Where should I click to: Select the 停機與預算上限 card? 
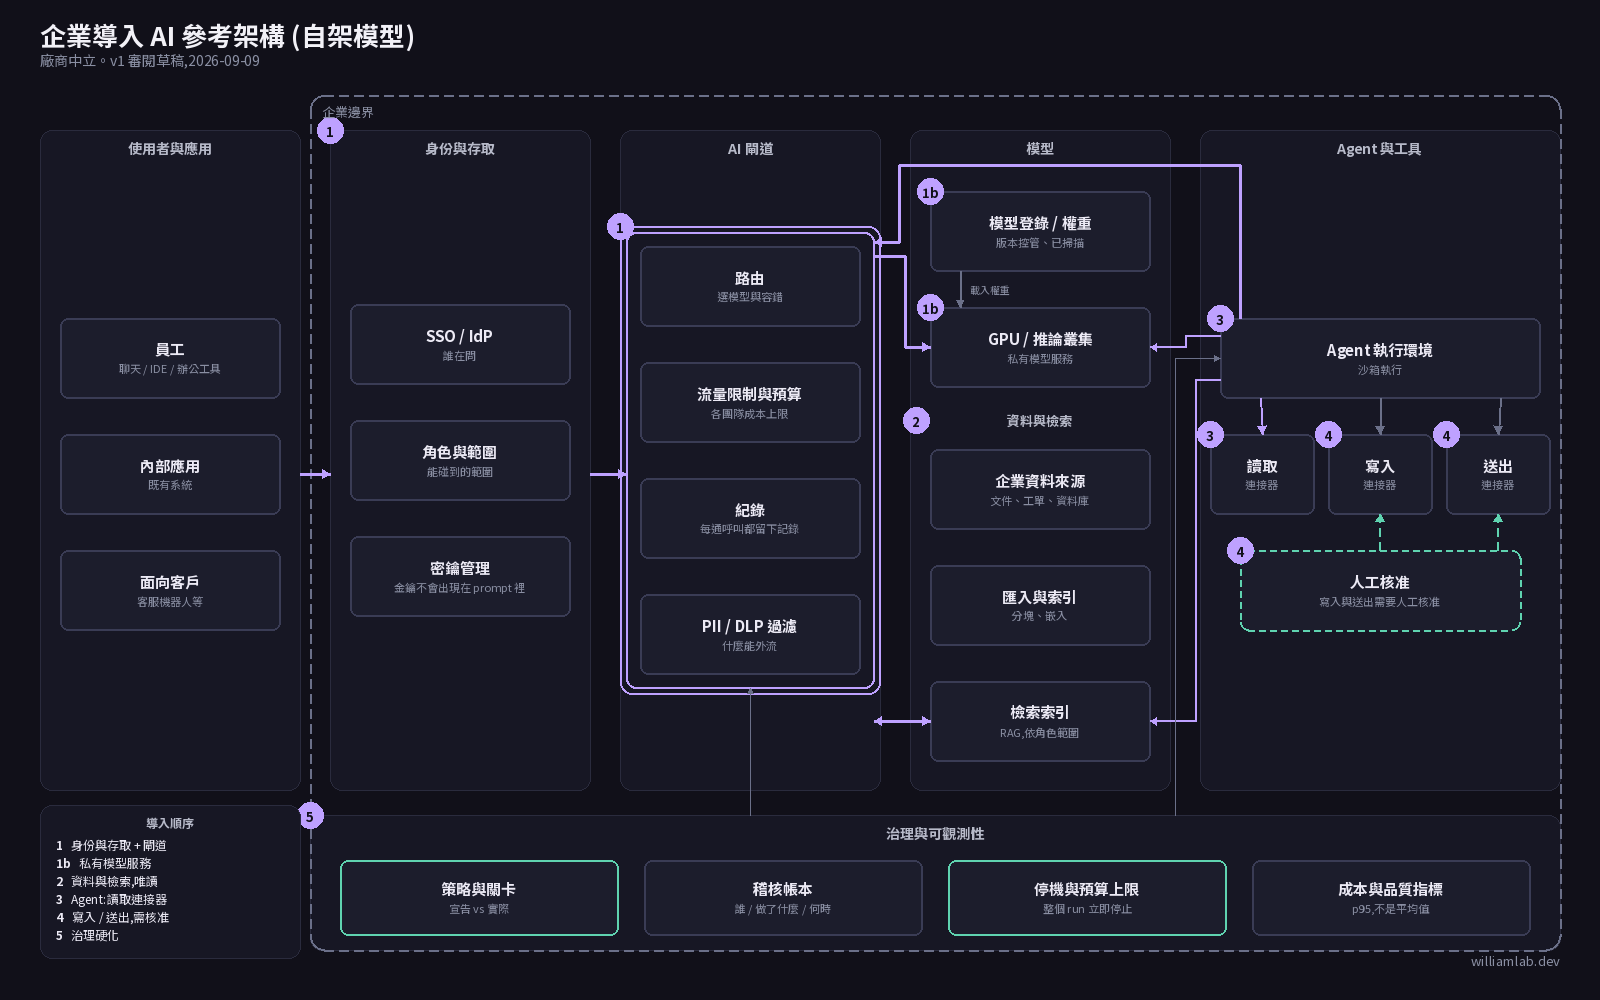(x=1087, y=897)
